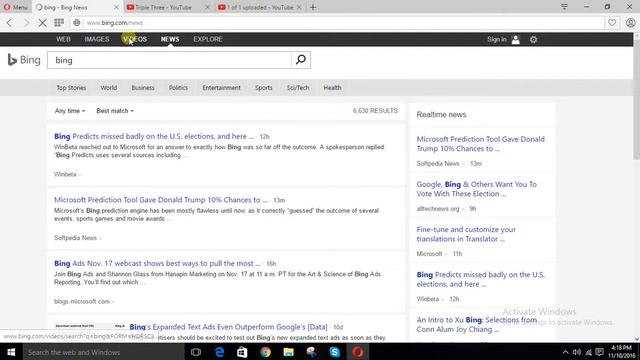Viewport: 640px width, 360px height.
Task: Switch to Triple Three - YouTube tab
Action: pyautogui.click(x=163, y=7)
